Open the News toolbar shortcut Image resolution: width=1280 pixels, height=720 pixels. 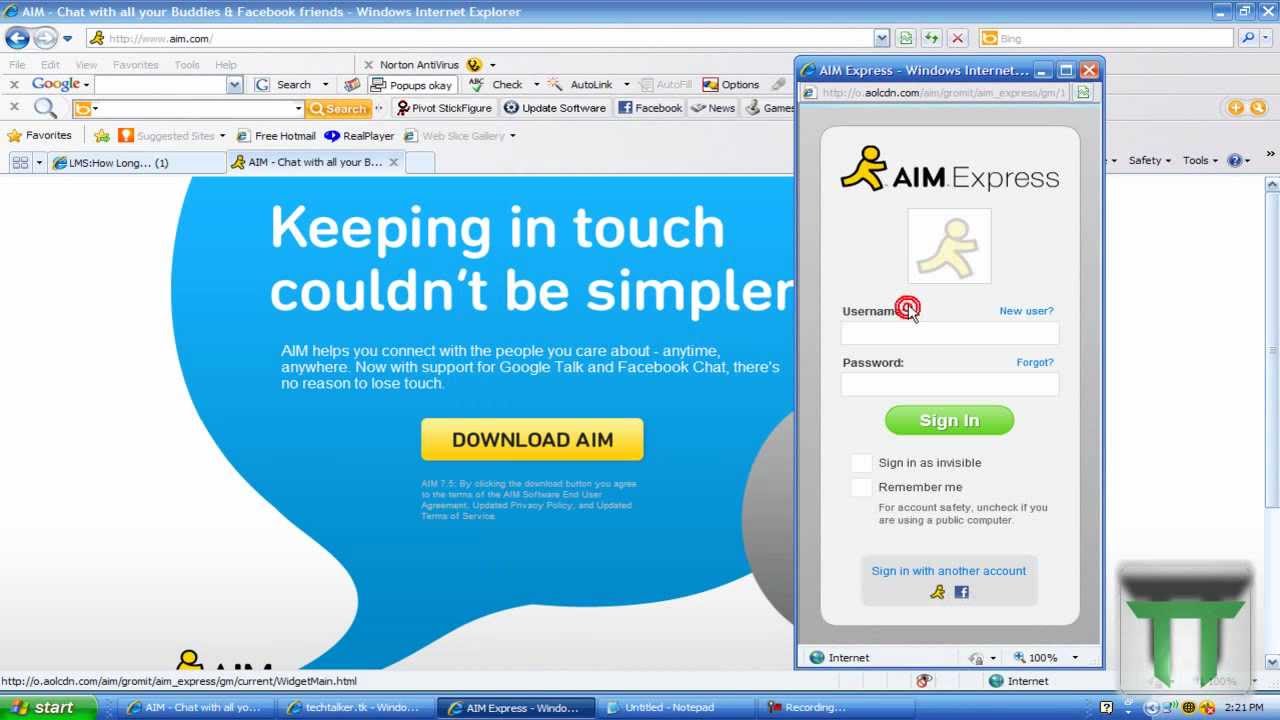click(x=713, y=108)
